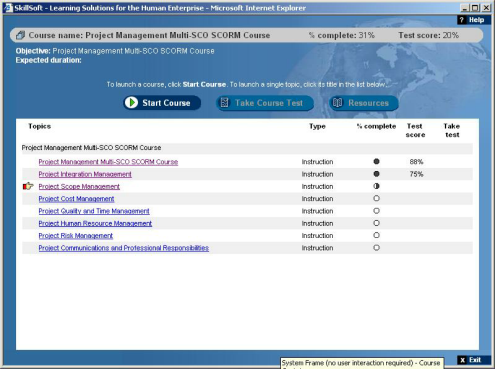Click the 88% test score value
This screenshot has width=495, height=369.
click(416, 162)
